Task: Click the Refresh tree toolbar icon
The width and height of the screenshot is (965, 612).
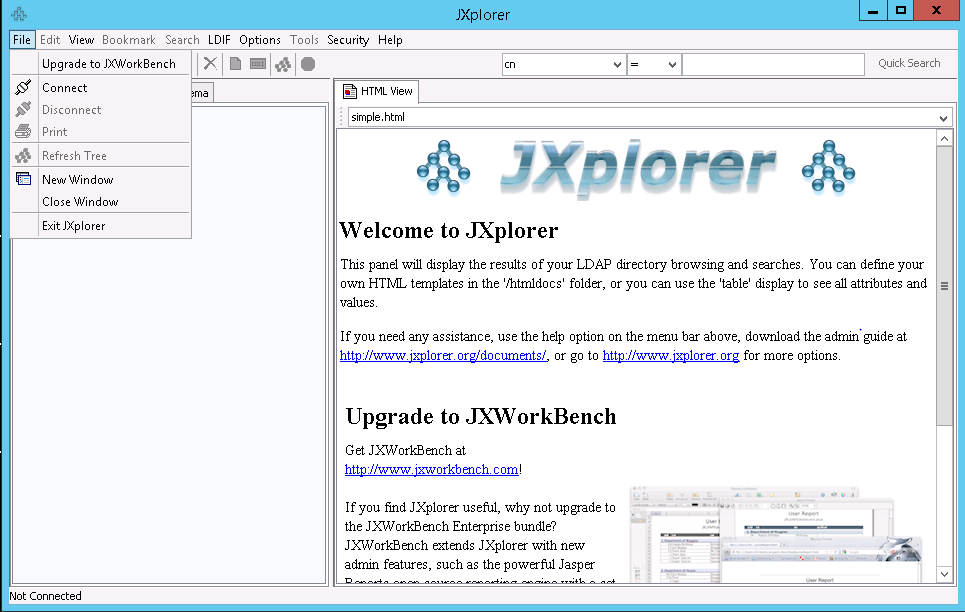Action: (x=283, y=63)
